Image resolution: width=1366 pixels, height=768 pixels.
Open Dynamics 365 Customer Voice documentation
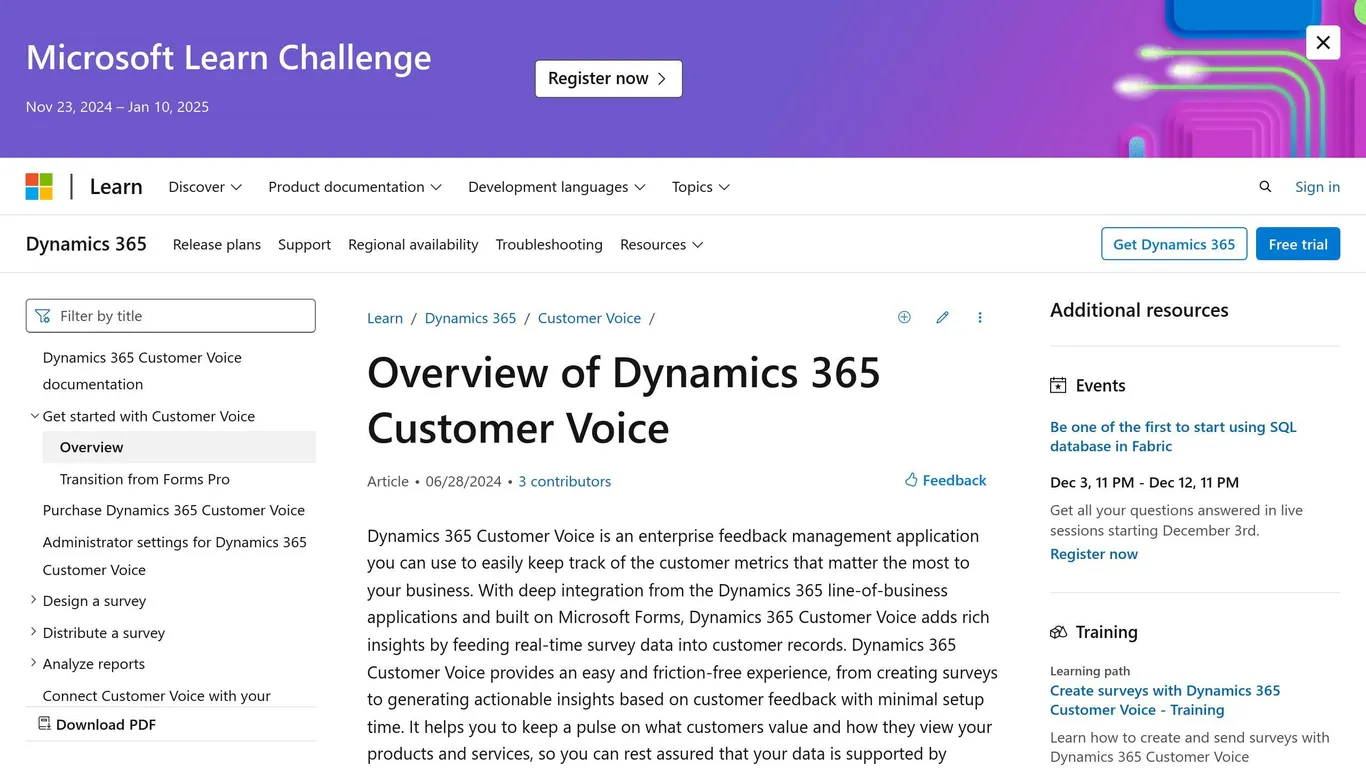click(142, 371)
